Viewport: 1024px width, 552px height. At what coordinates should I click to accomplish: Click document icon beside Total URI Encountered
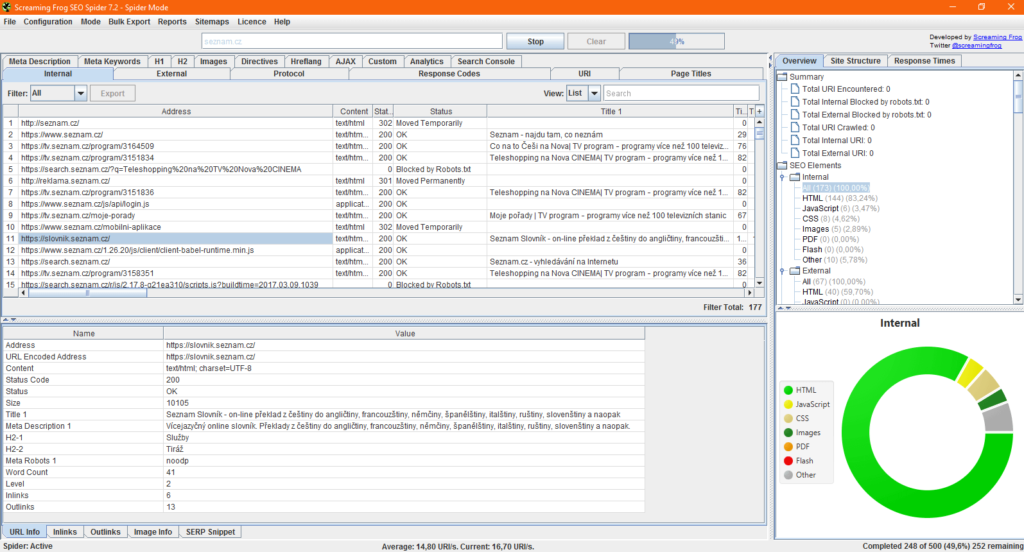(x=795, y=89)
